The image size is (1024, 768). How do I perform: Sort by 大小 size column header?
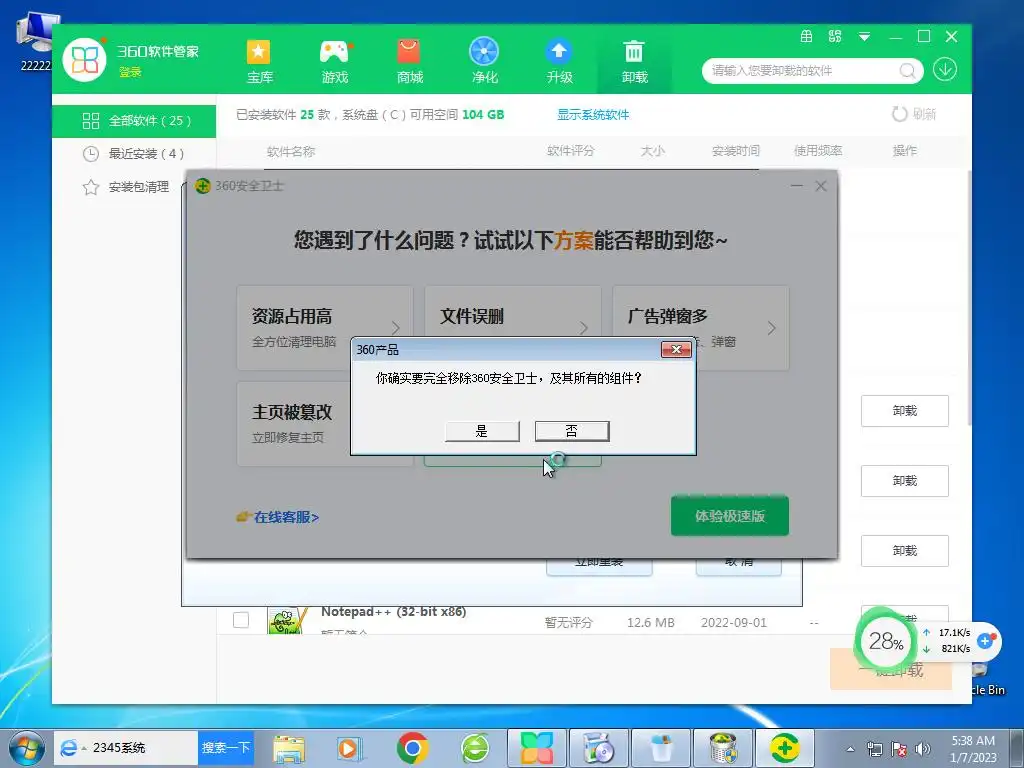(x=652, y=151)
